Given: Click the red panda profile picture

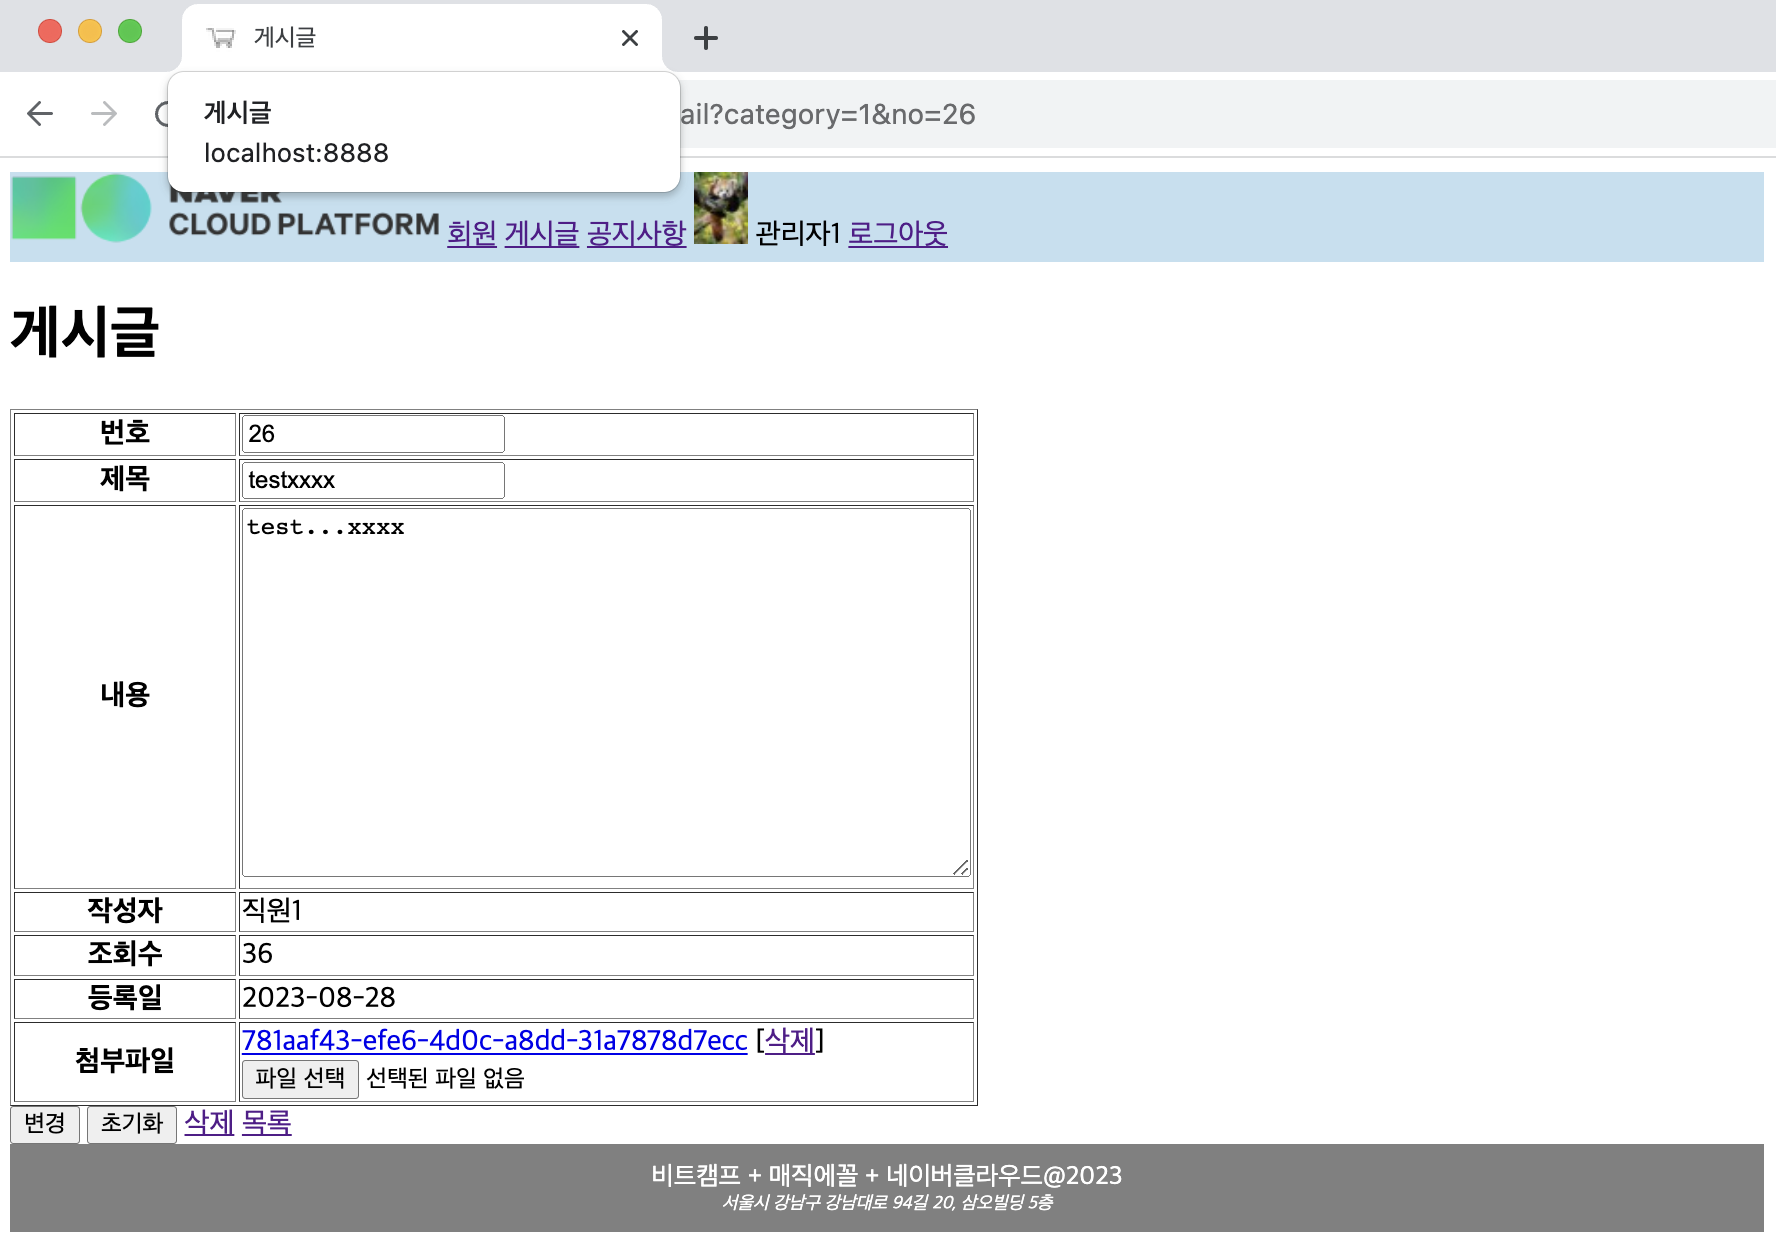Looking at the screenshot, I should (721, 208).
